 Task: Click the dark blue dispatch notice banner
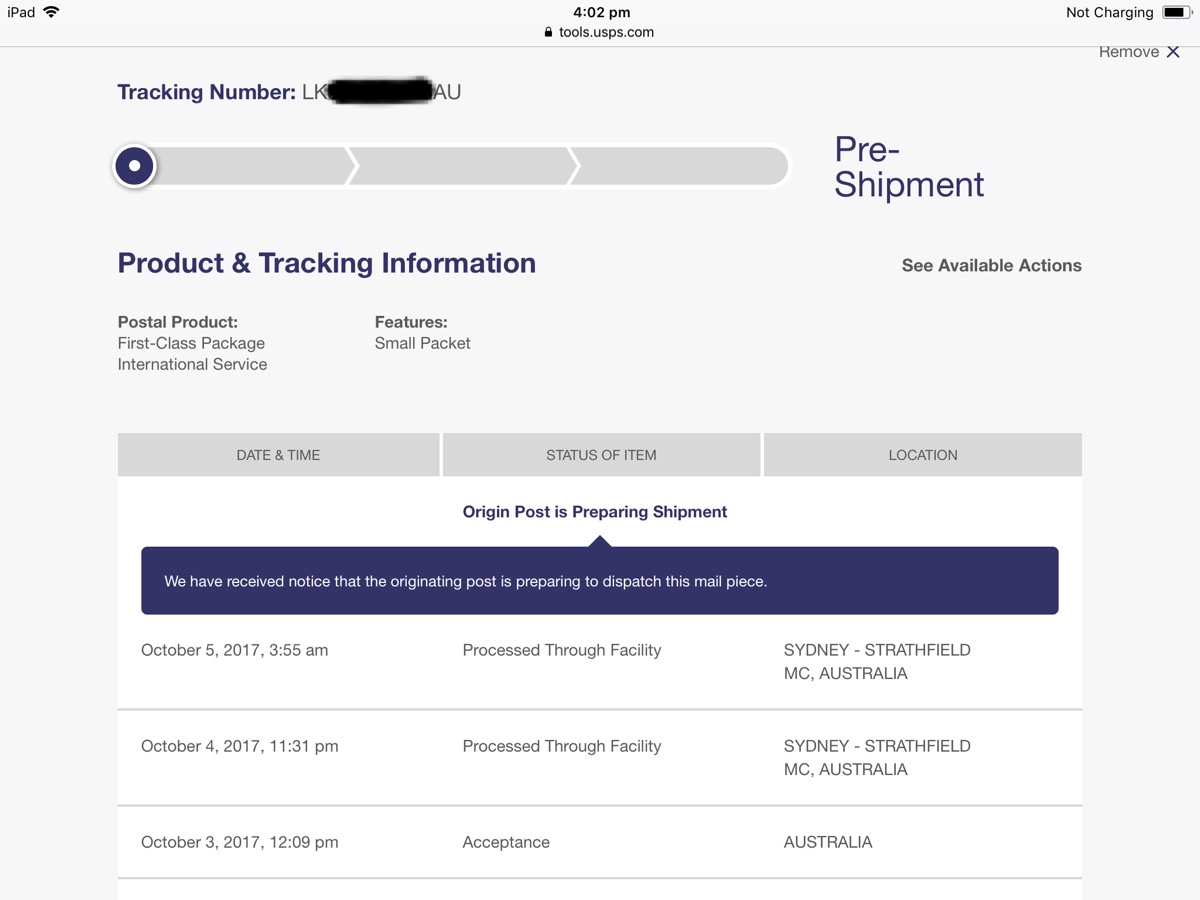click(x=599, y=581)
